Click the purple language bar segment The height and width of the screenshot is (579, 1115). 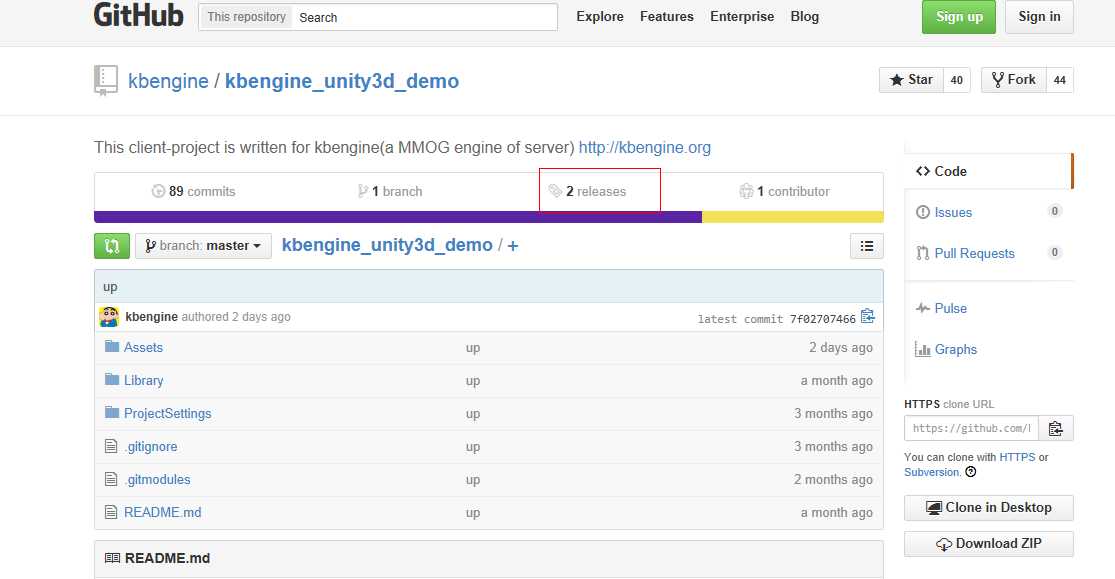pos(398,217)
